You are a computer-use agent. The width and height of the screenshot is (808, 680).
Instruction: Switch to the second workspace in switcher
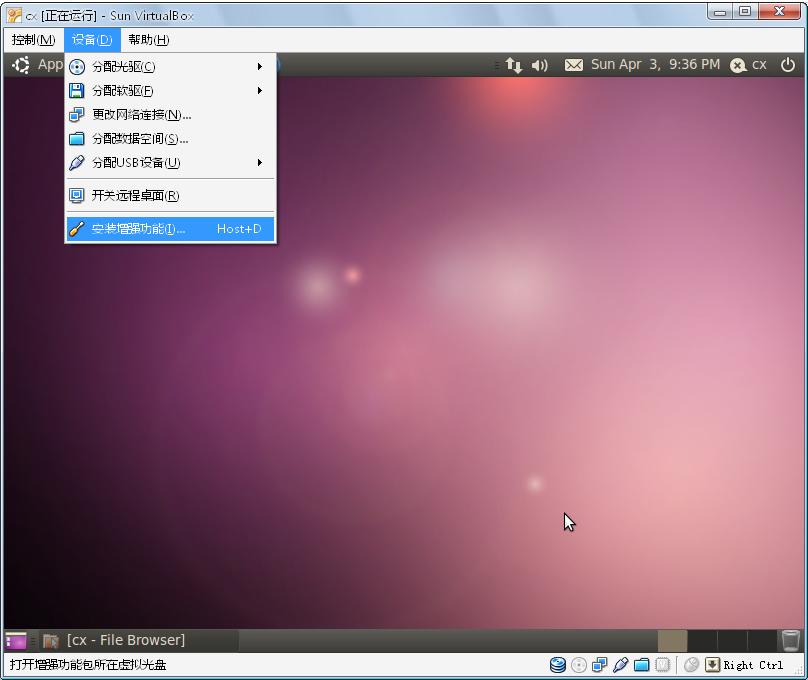click(702, 640)
